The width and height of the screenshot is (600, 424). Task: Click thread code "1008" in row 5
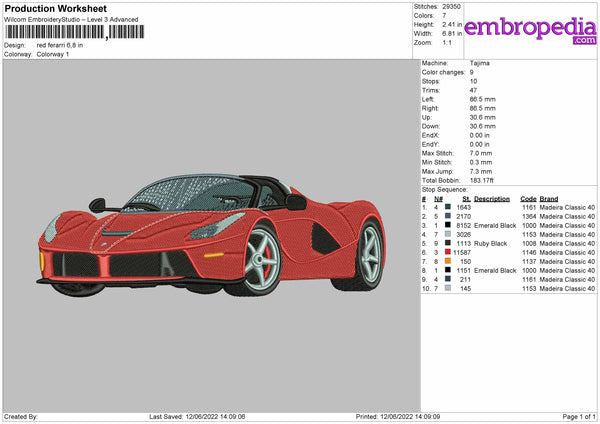pos(529,243)
